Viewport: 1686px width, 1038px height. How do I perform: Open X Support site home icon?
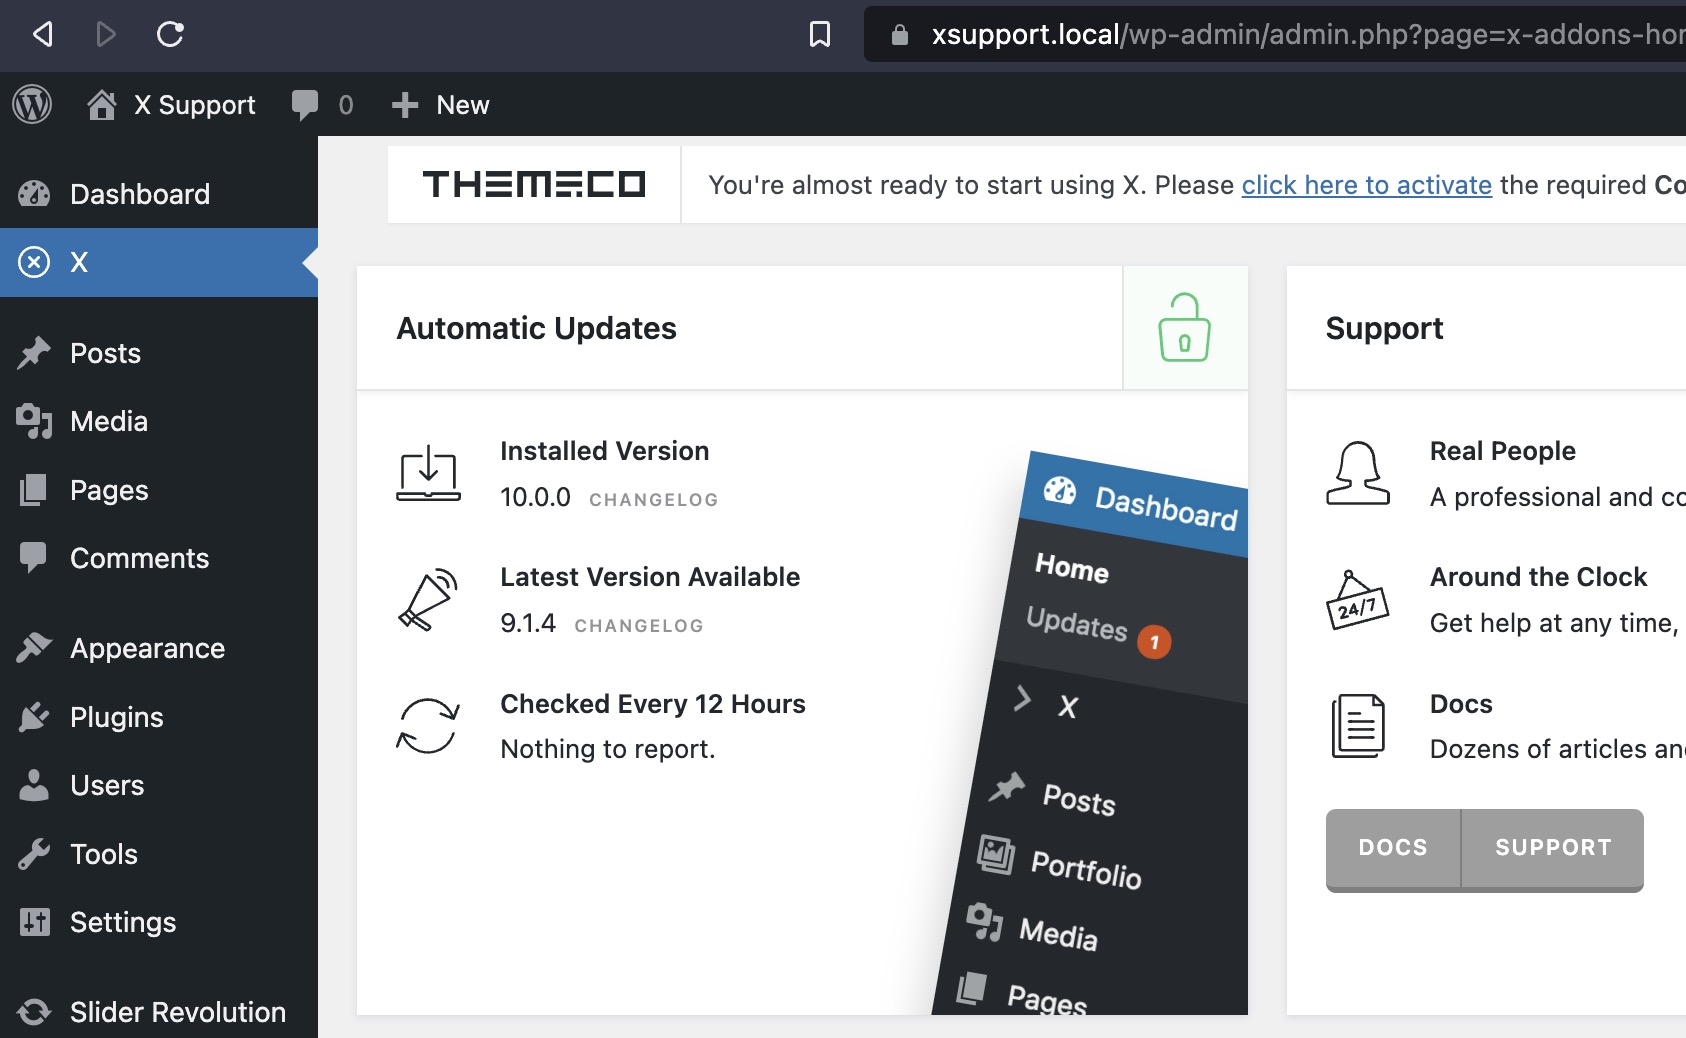click(101, 105)
